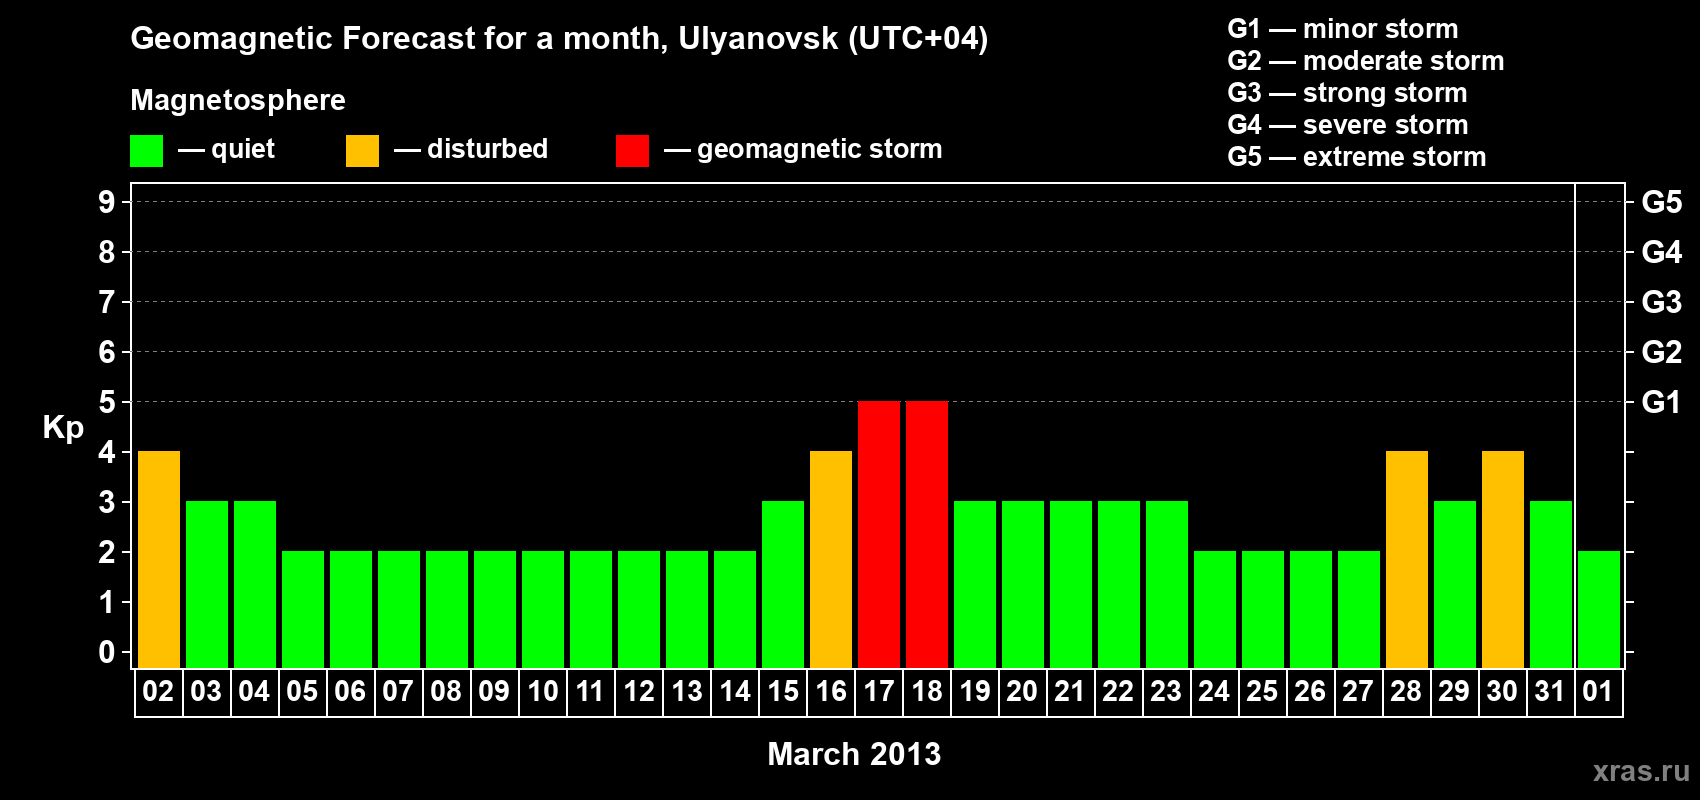Click the orange bar for day 16

831,559
